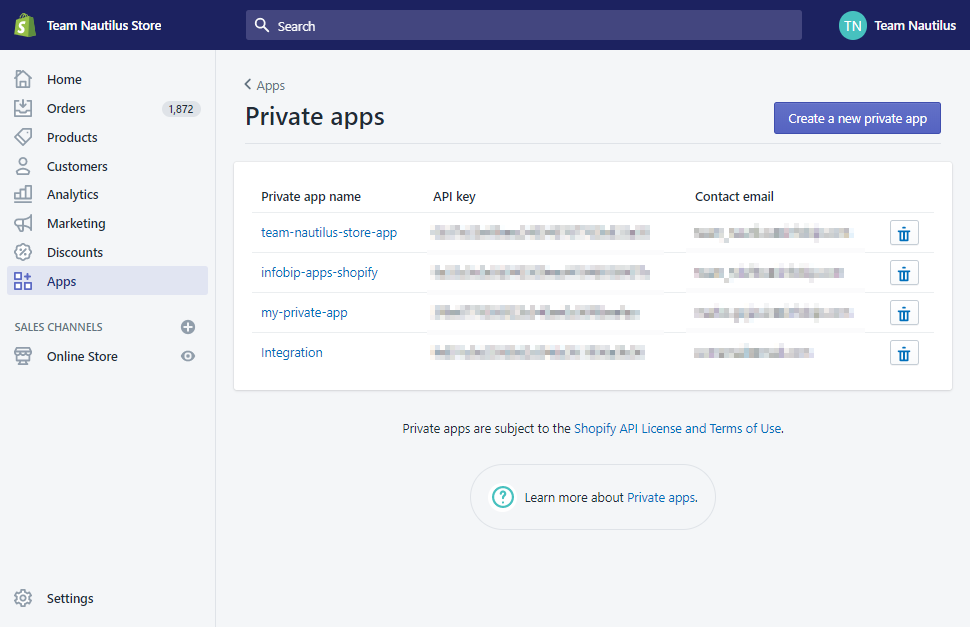970x627 pixels.
Task: Open Team Nautilus account menu
Action: (x=914, y=26)
